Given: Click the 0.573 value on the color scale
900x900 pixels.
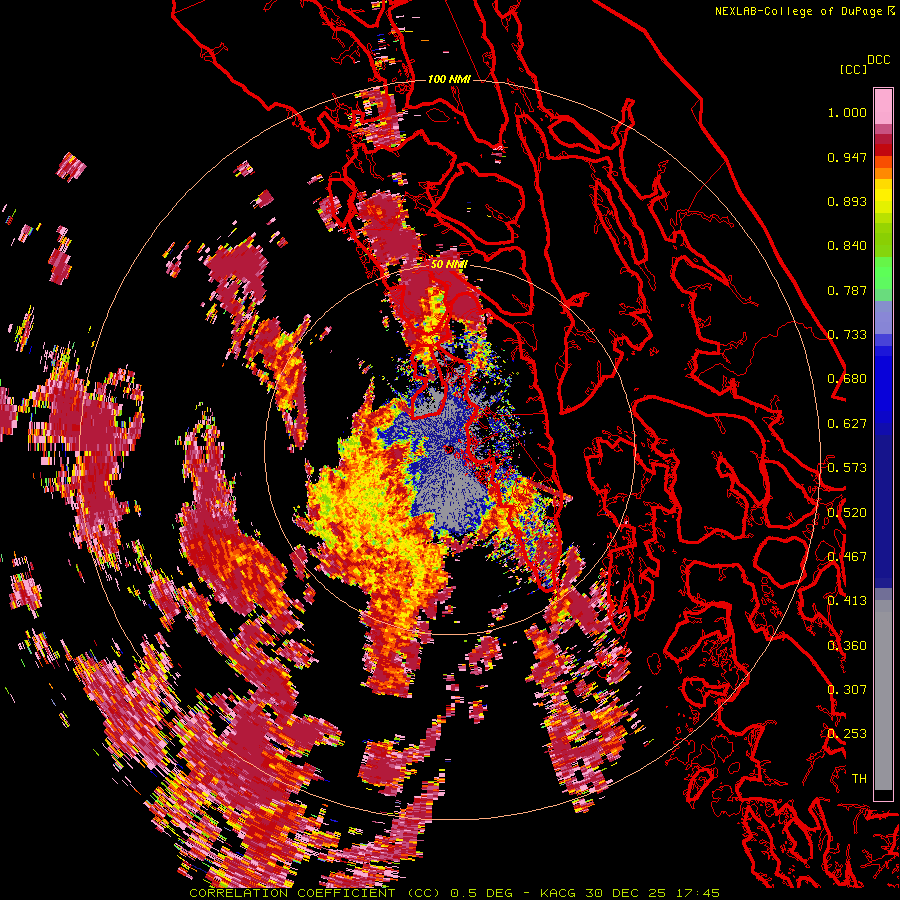Looking at the screenshot, I should click(847, 468).
